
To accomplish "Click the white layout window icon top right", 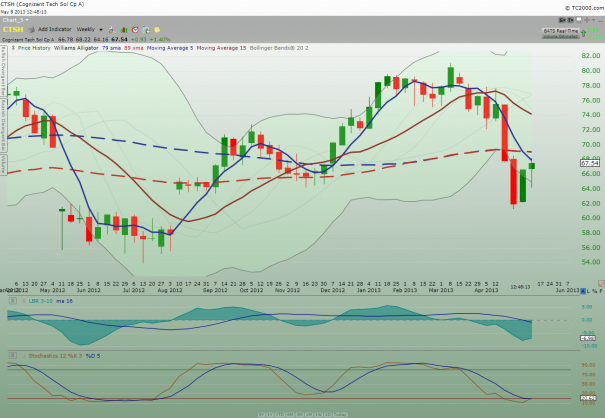I will (579, 20).
